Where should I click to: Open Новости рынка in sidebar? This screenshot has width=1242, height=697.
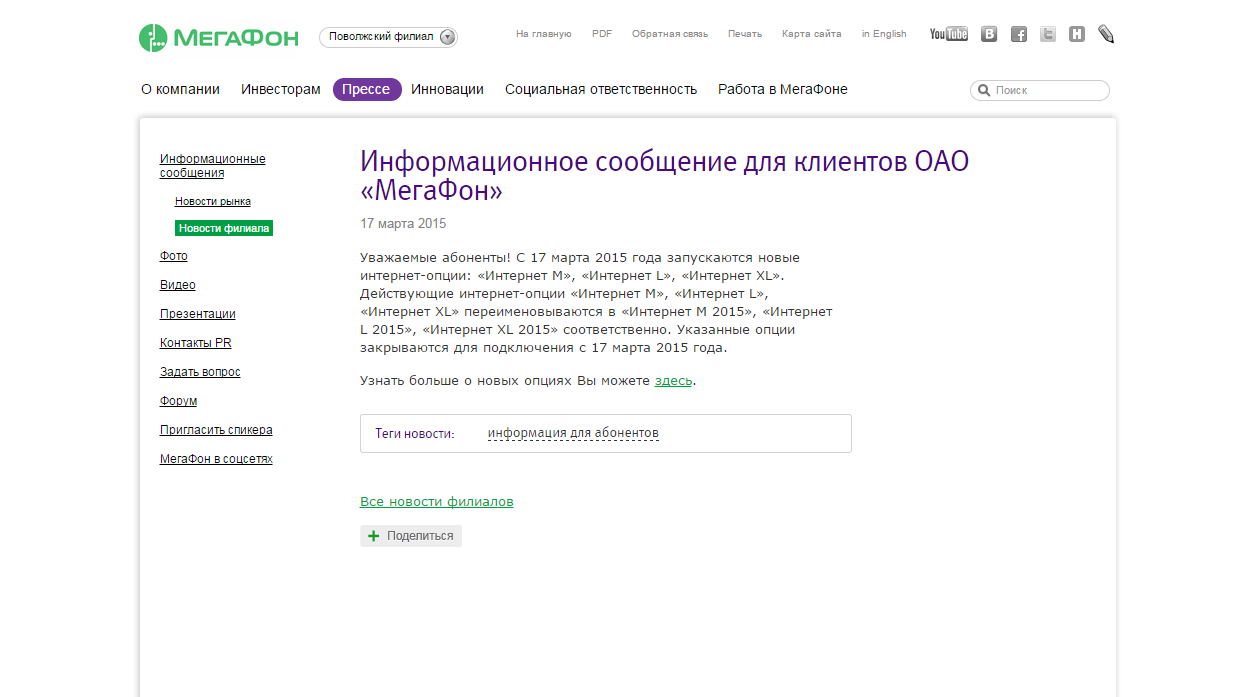[x=212, y=201]
